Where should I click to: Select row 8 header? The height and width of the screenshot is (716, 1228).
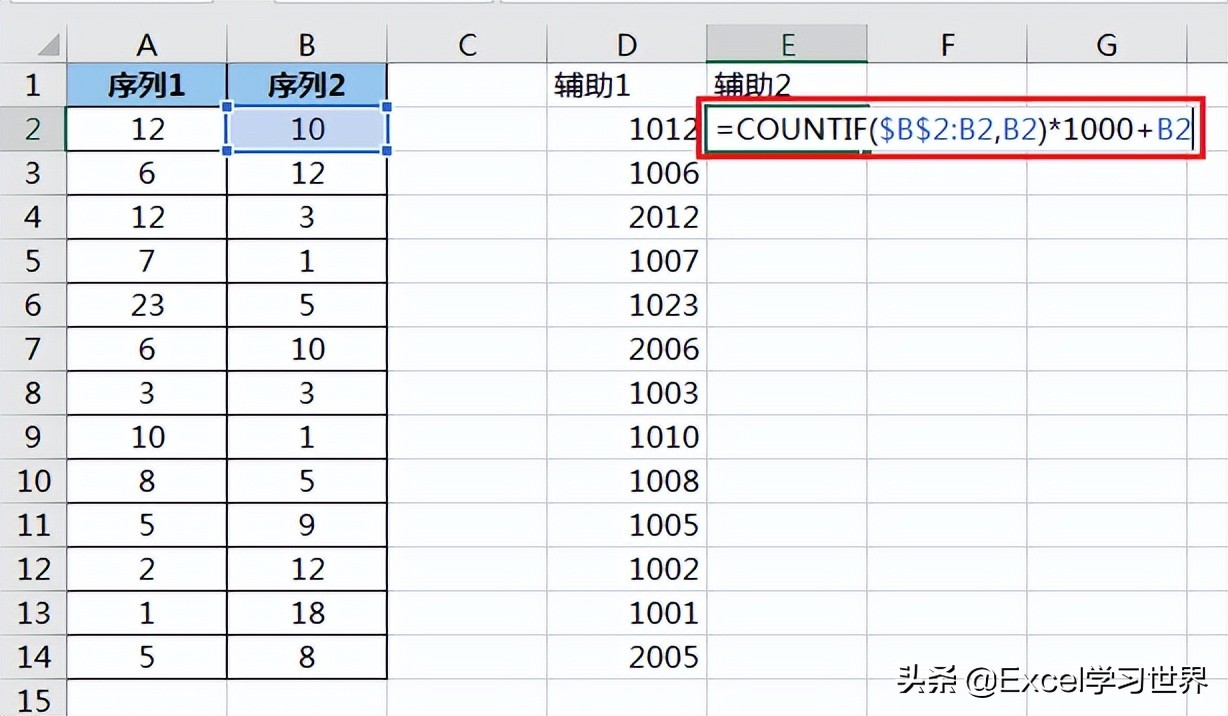pyautogui.click(x=33, y=393)
